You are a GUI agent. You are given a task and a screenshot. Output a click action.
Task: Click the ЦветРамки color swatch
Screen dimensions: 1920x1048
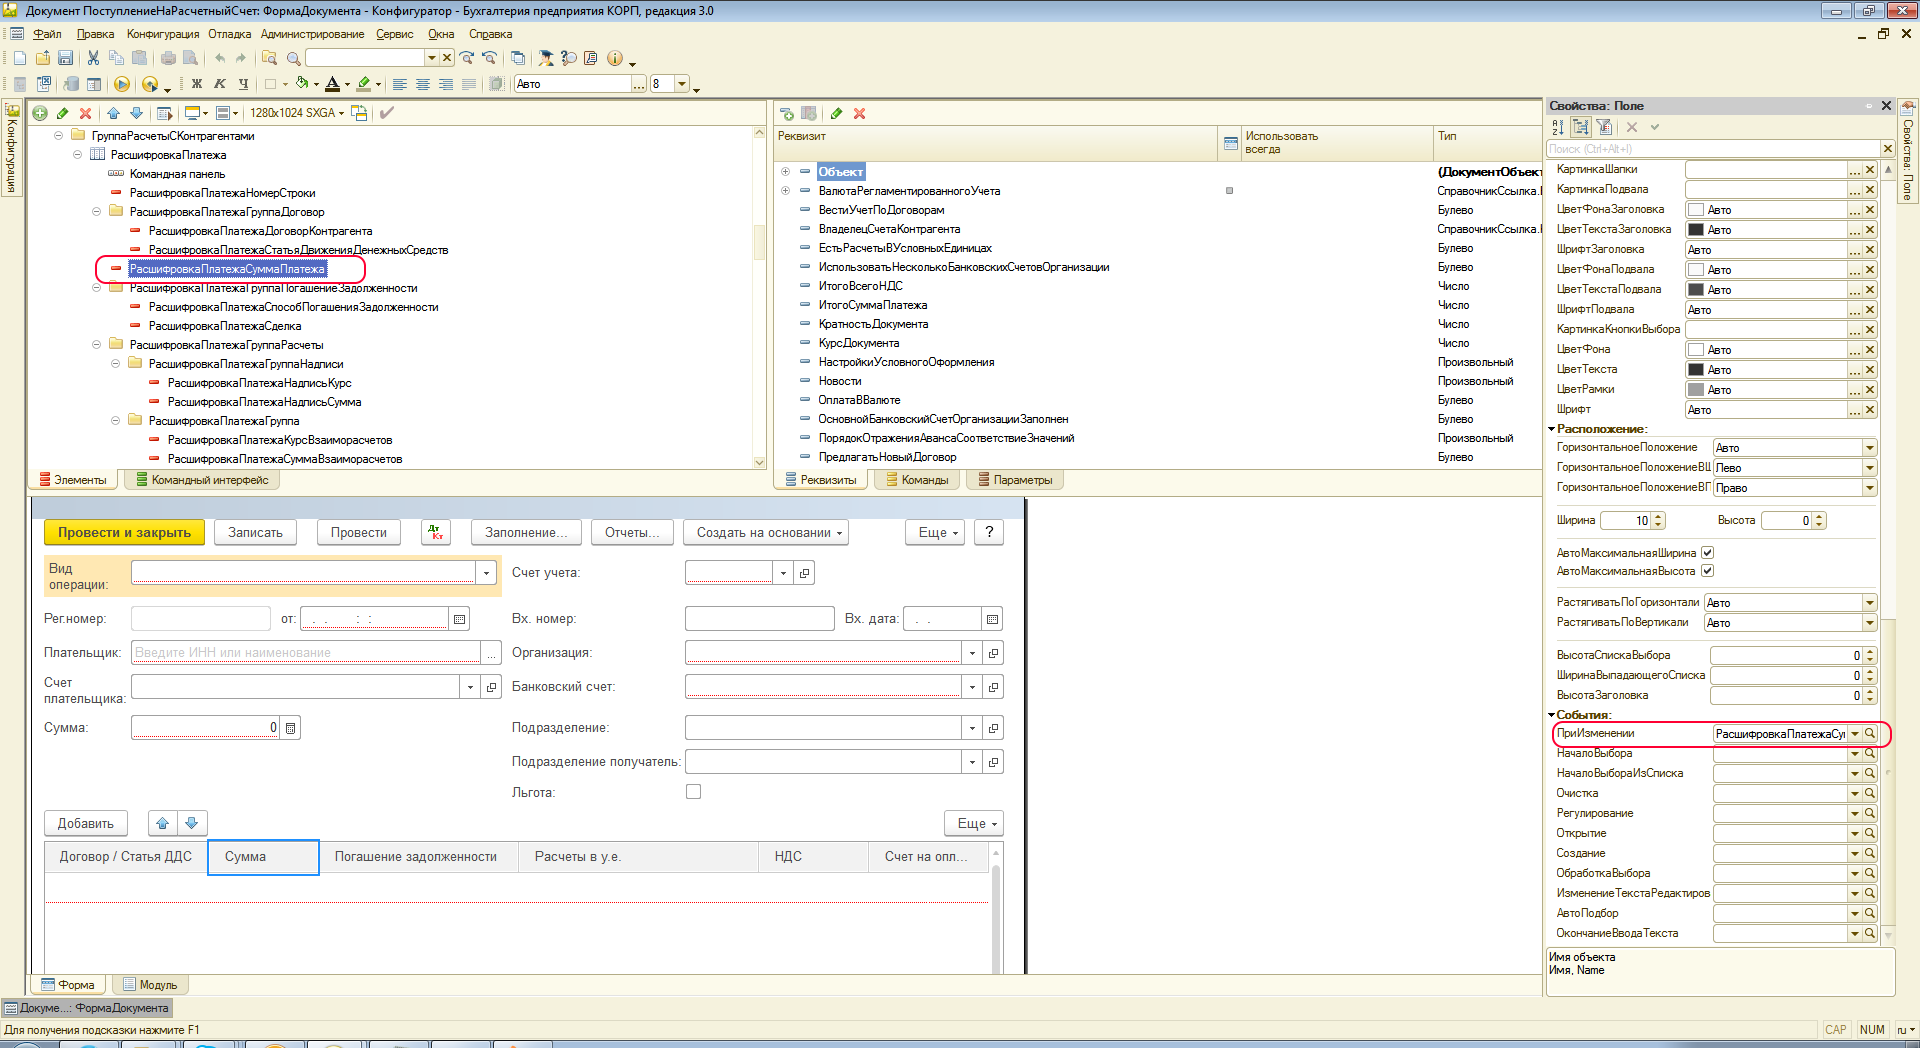[1696, 390]
